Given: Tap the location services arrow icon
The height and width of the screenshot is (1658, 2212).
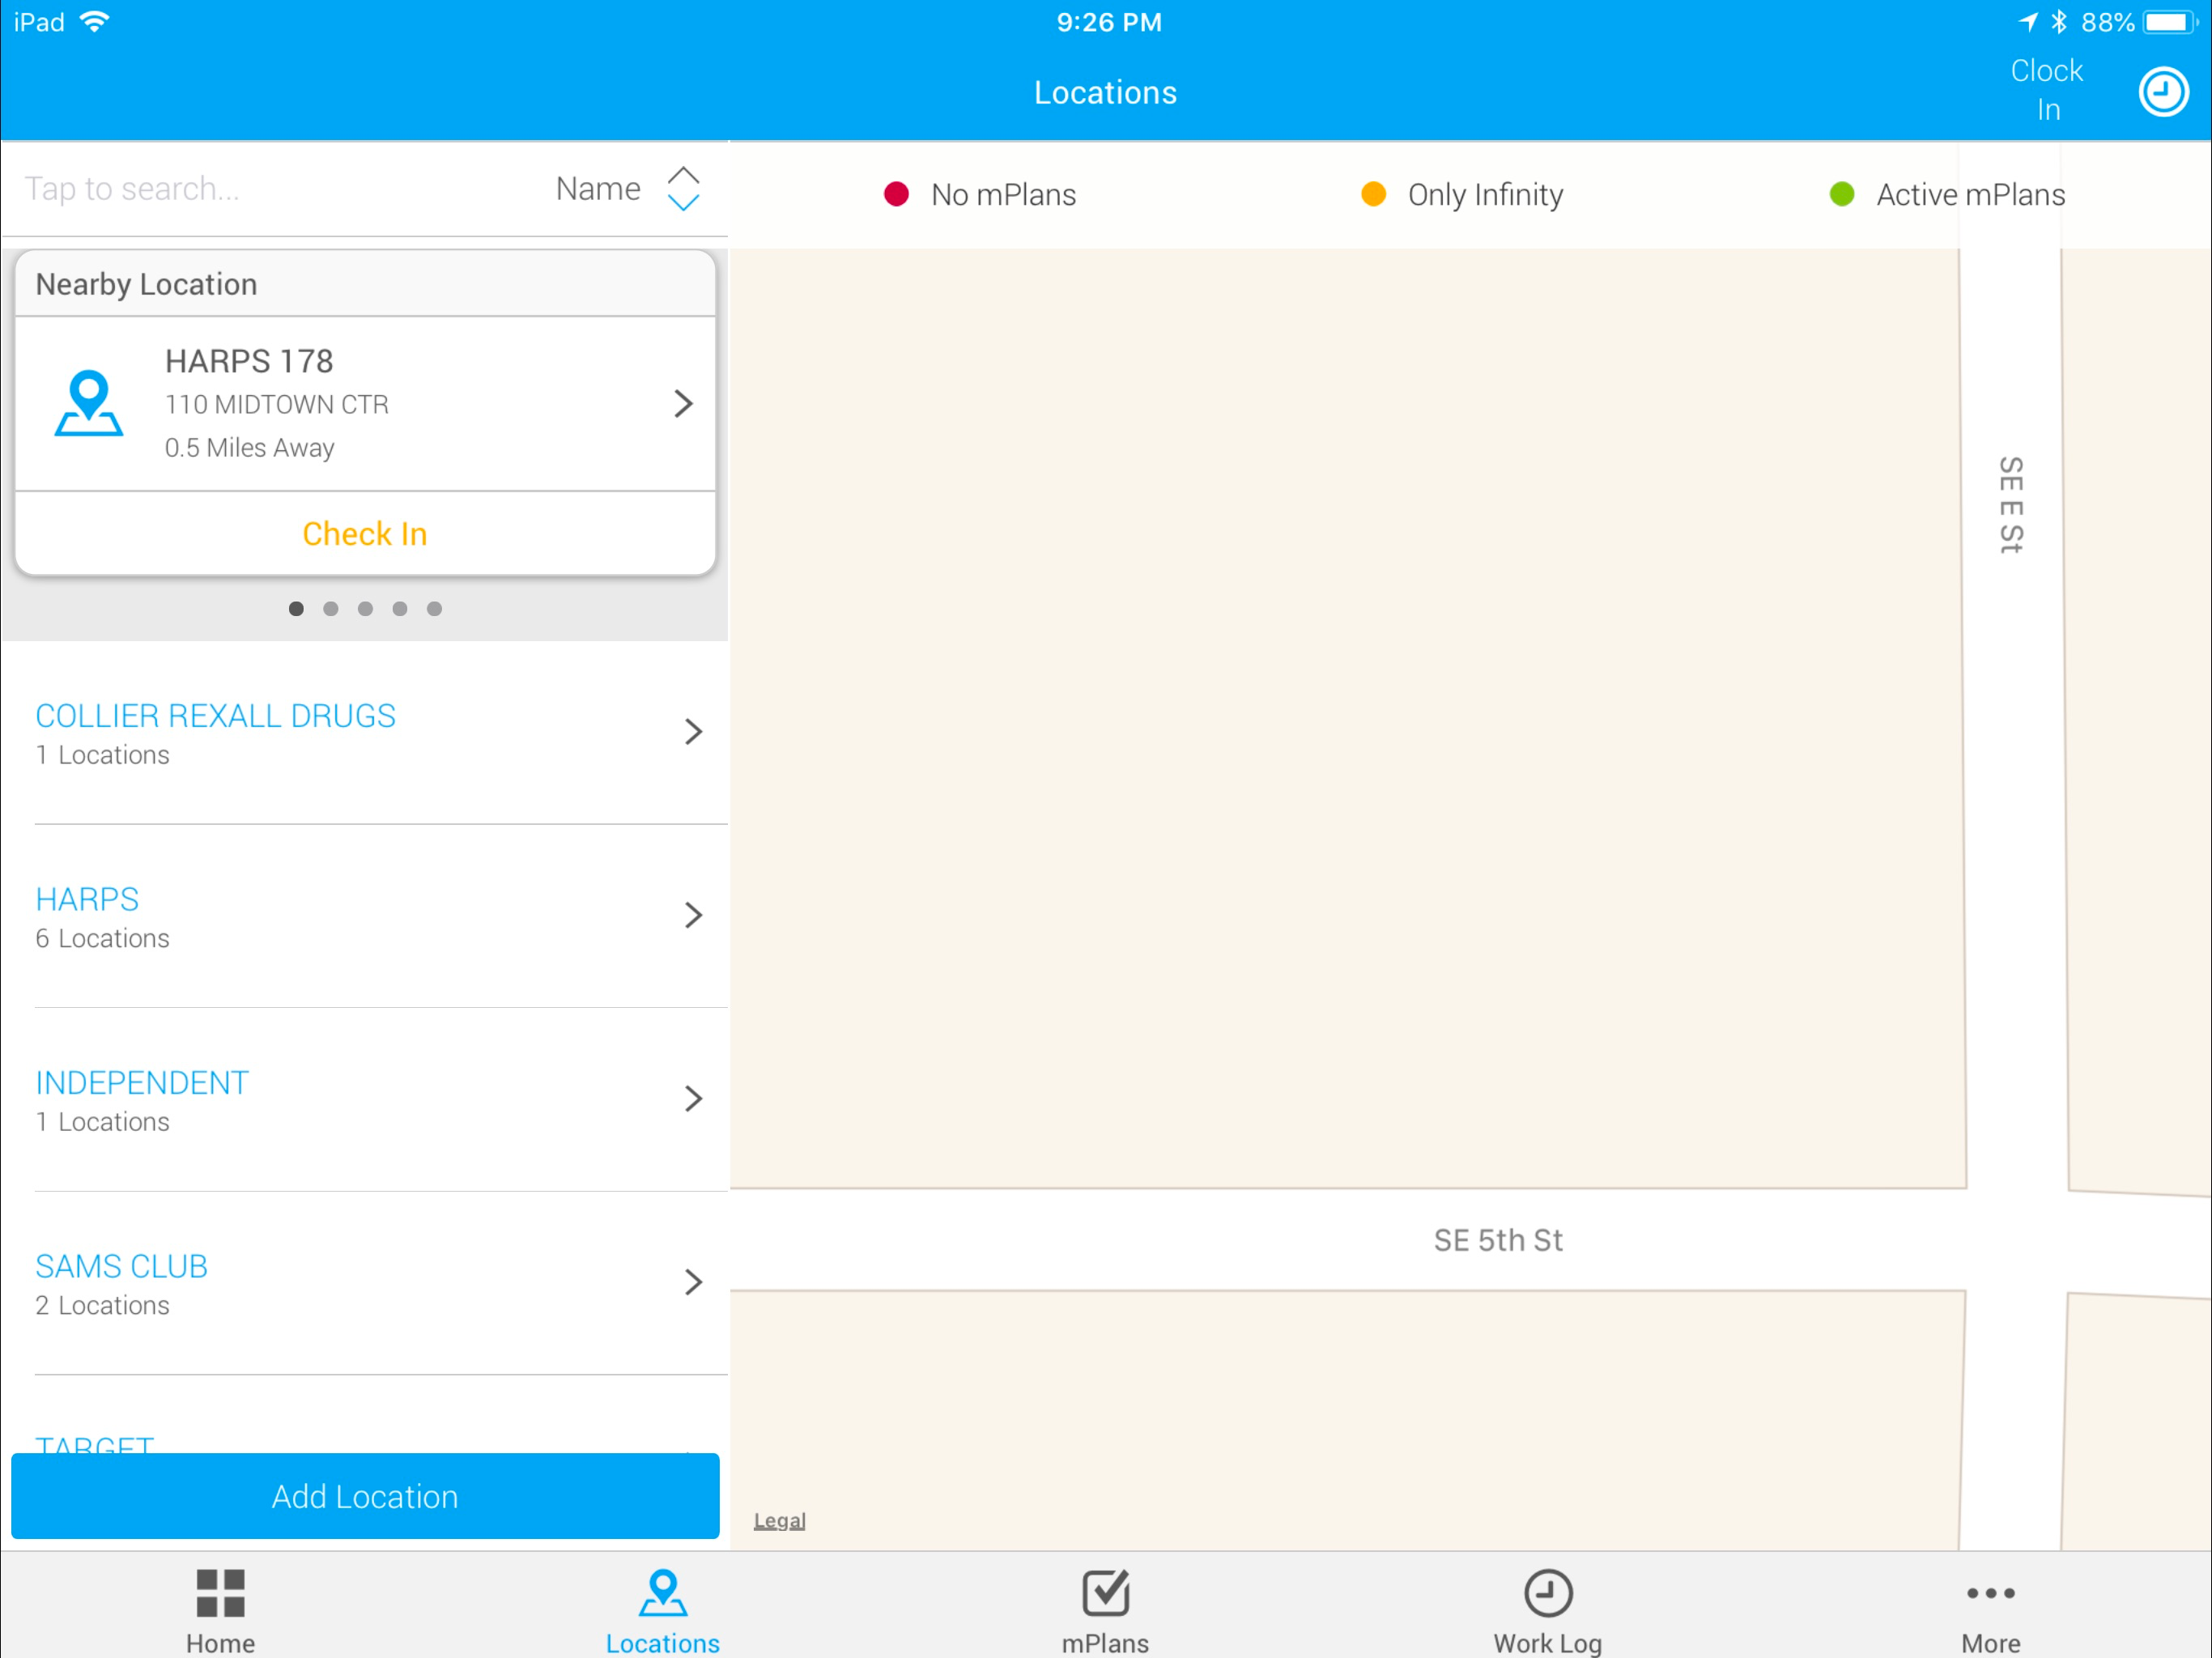Looking at the screenshot, I should pyautogui.click(x=2028, y=22).
